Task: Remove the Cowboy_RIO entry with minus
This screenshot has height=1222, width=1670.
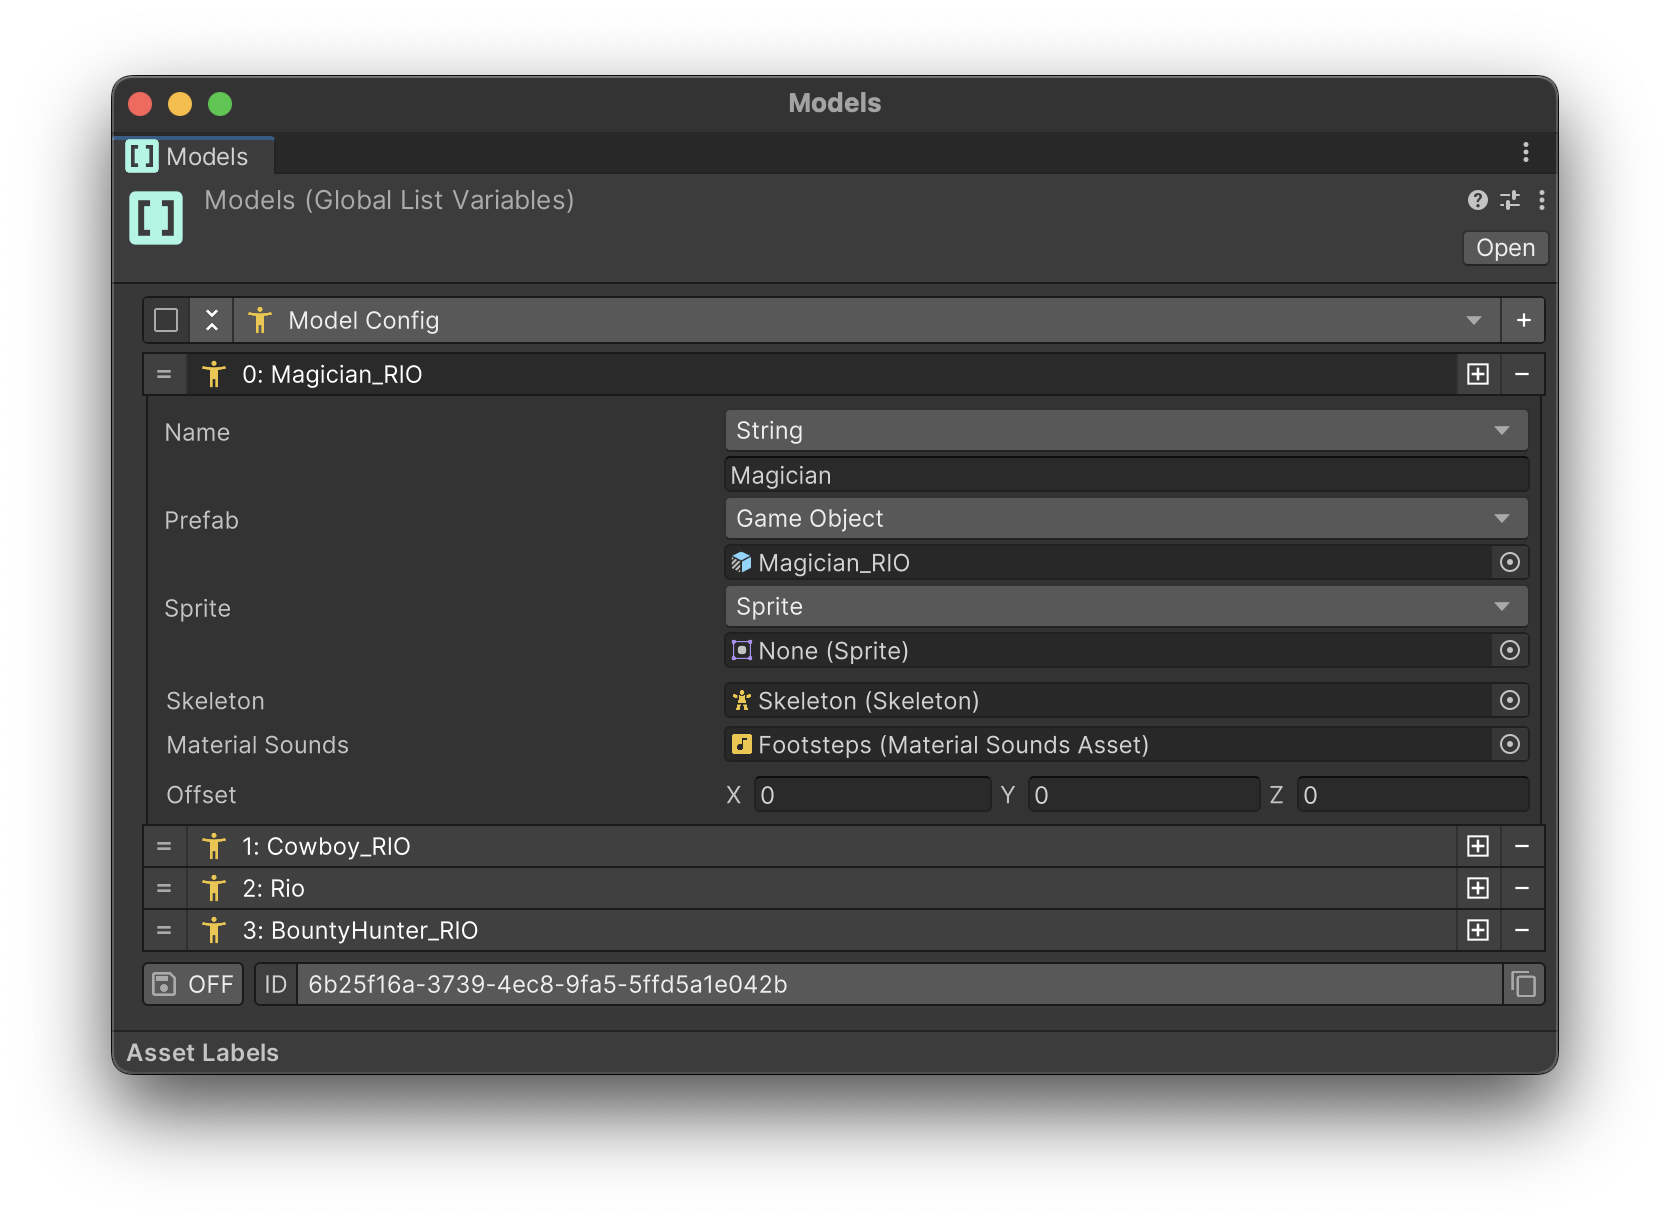Action: point(1521,846)
